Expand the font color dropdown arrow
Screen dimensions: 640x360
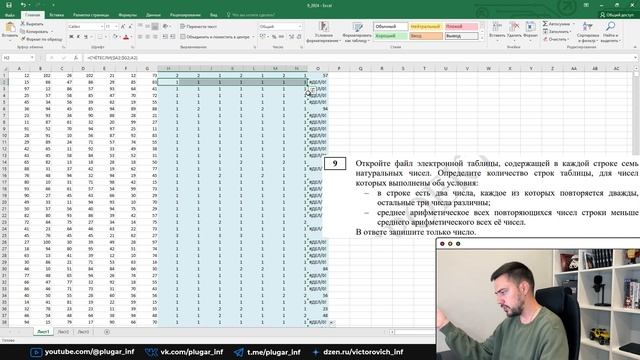pos(132,37)
